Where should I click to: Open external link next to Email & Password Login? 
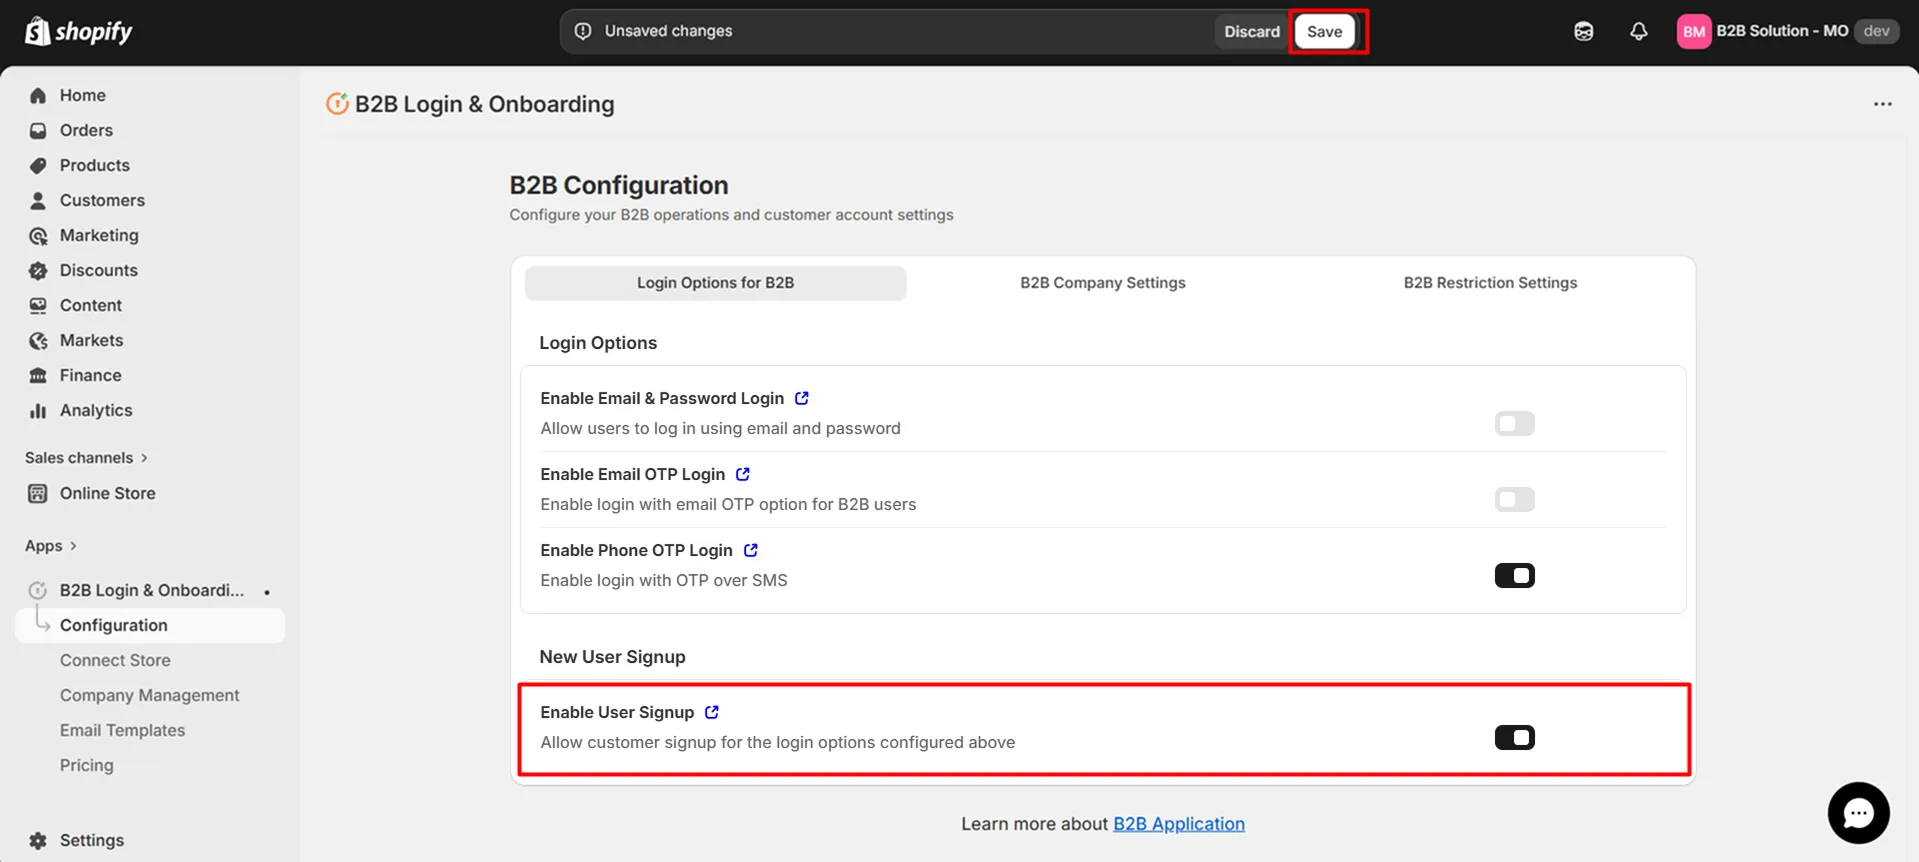(801, 398)
